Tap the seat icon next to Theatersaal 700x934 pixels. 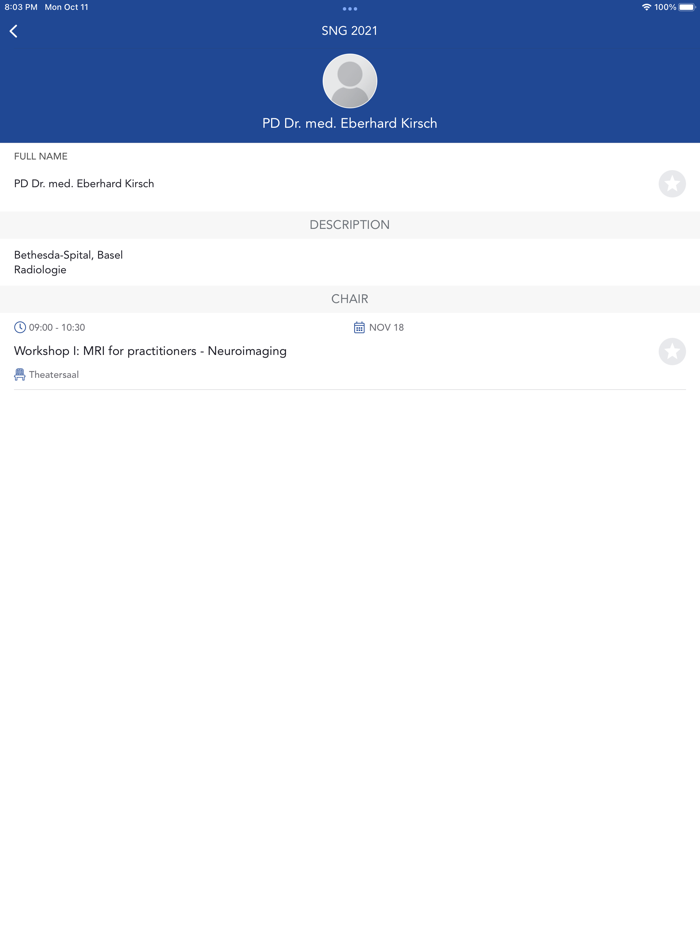pos(20,375)
